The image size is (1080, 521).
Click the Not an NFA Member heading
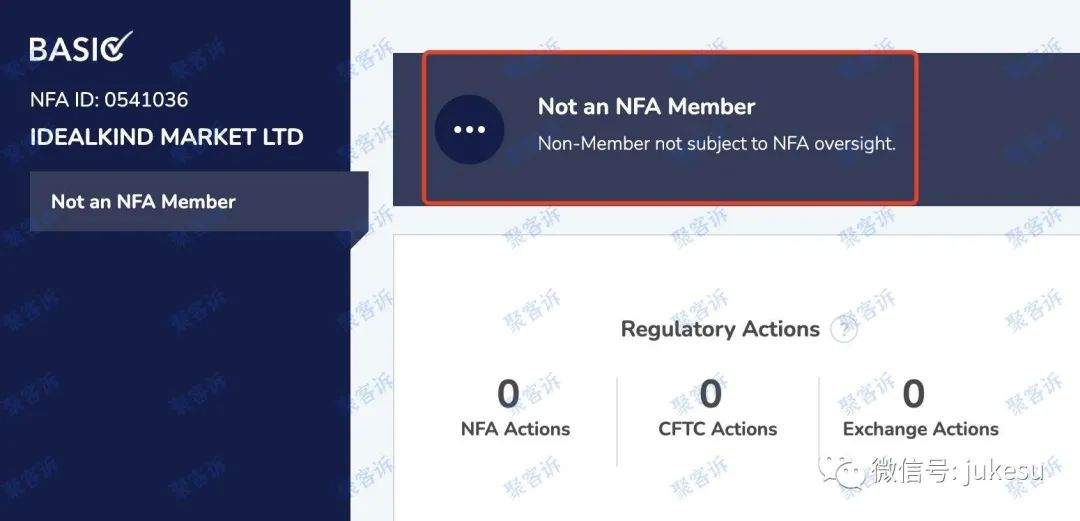pos(646,106)
